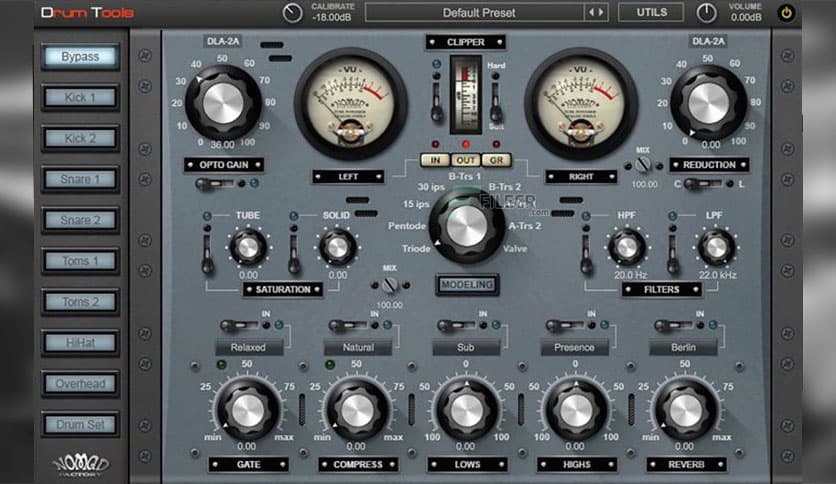Select the Kick 1 preset
The image size is (836, 484).
[80, 98]
